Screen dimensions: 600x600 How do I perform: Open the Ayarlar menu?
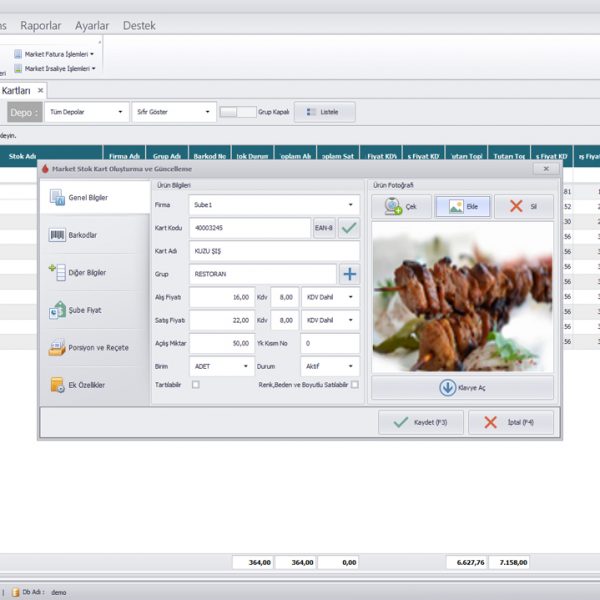[92, 26]
